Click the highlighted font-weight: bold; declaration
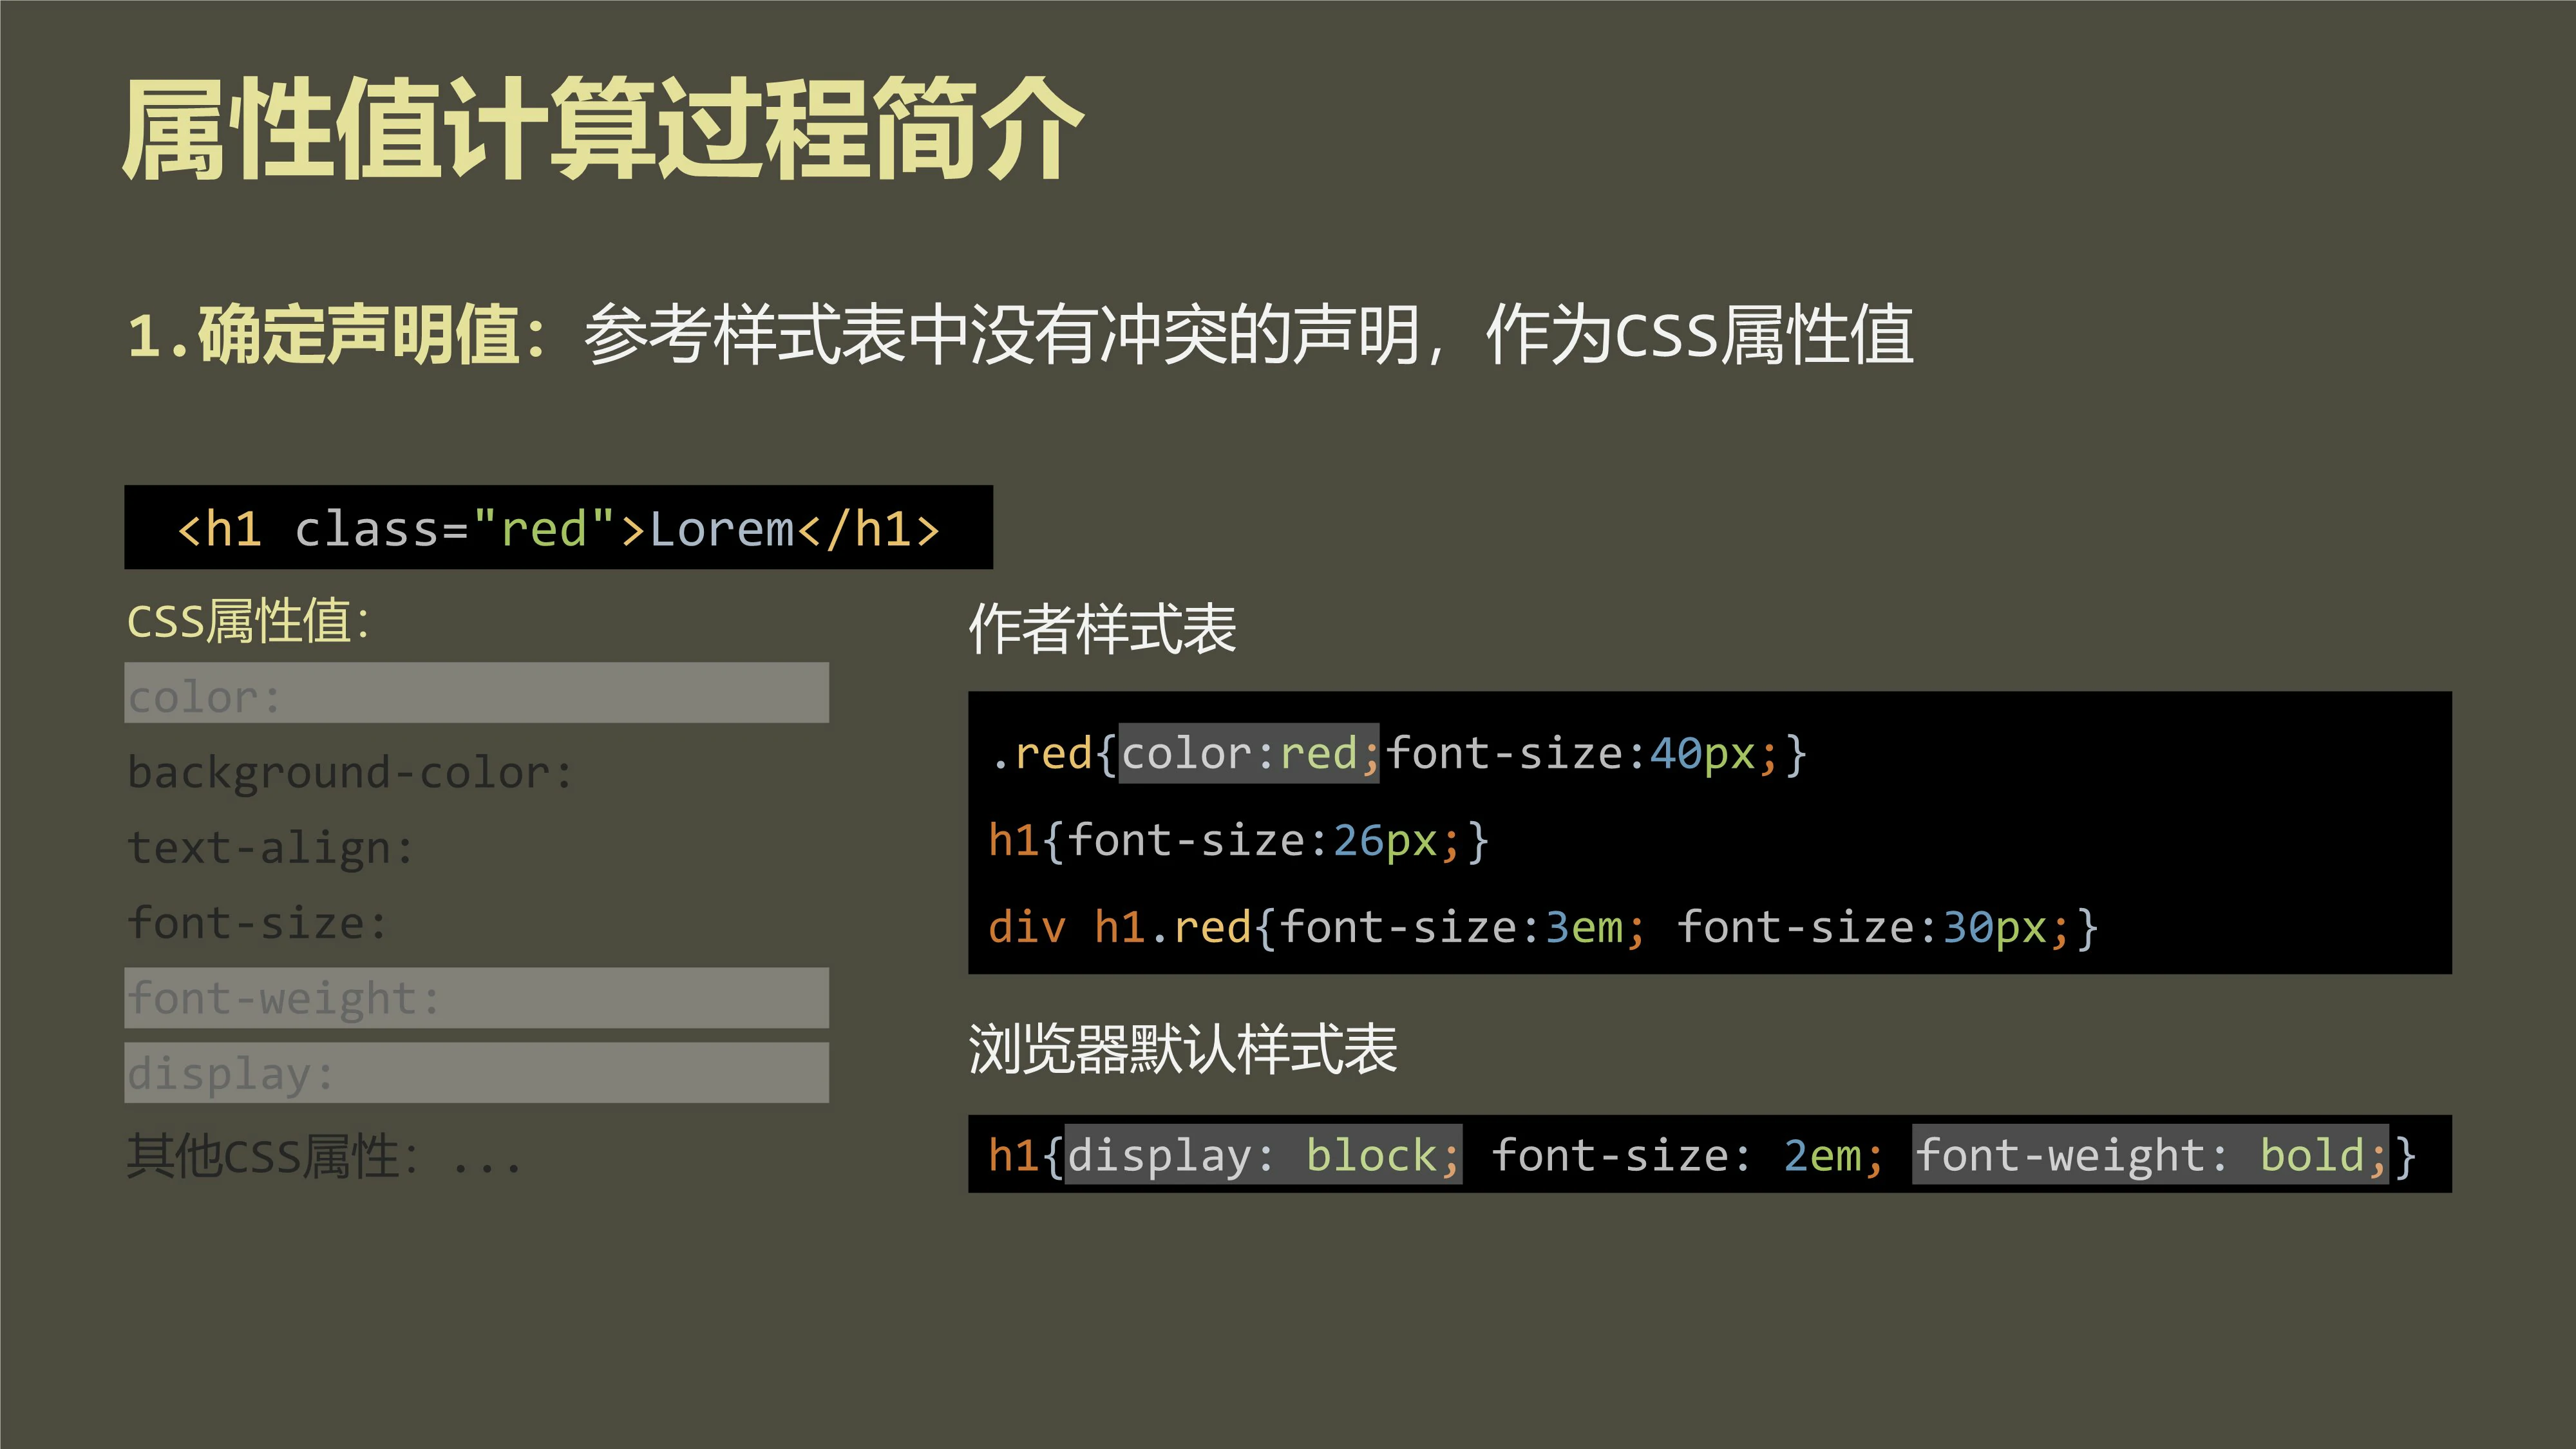The image size is (2576, 1449). pos(2150,1156)
